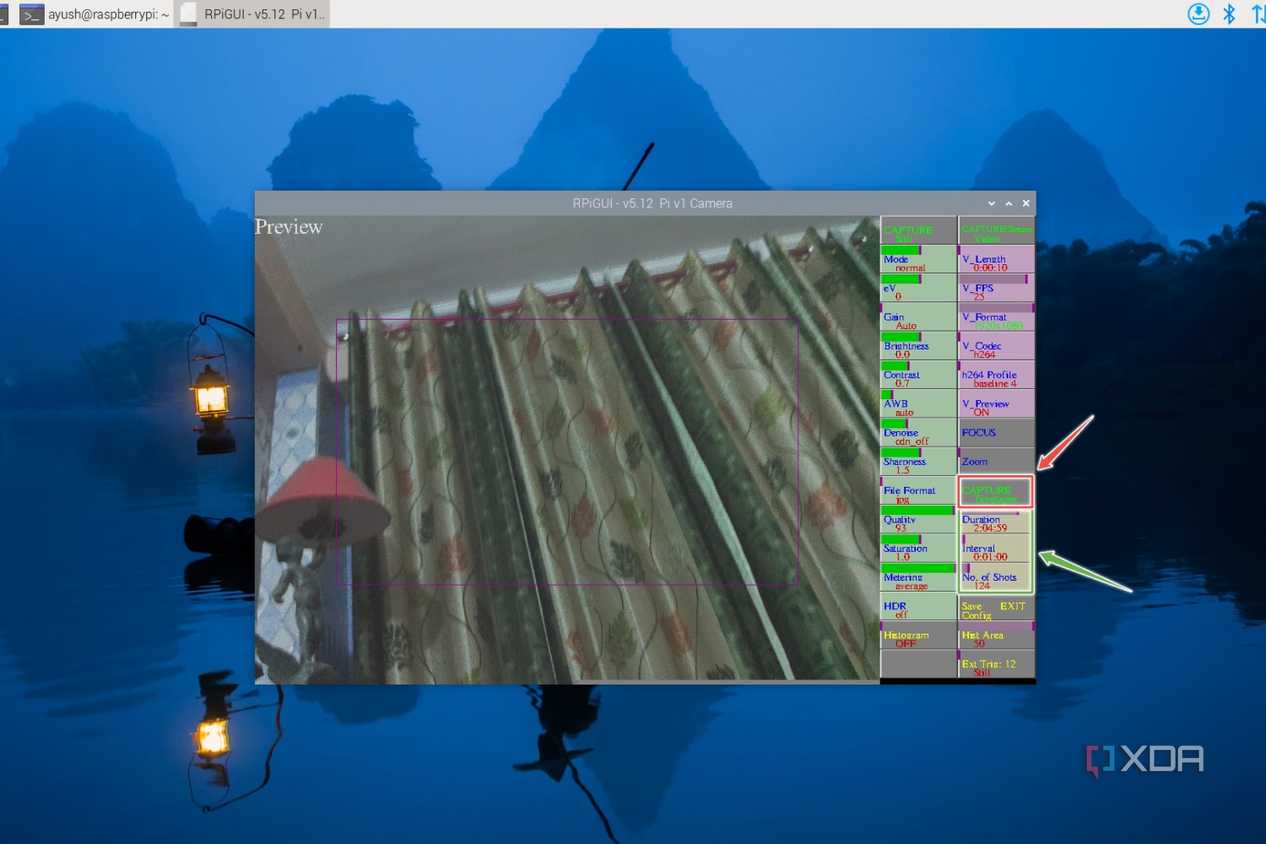Adjust the Contrast control
Image resolution: width=1266 pixels, height=844 pixels.
pyautogui.click(x=918, y=376)
